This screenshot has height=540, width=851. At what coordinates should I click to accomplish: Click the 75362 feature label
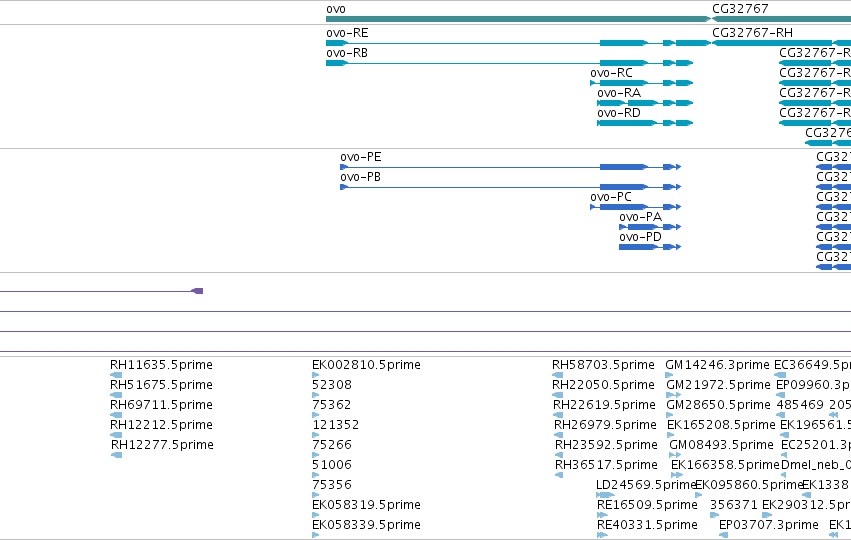pyautogui.click(x=332, y=405)
